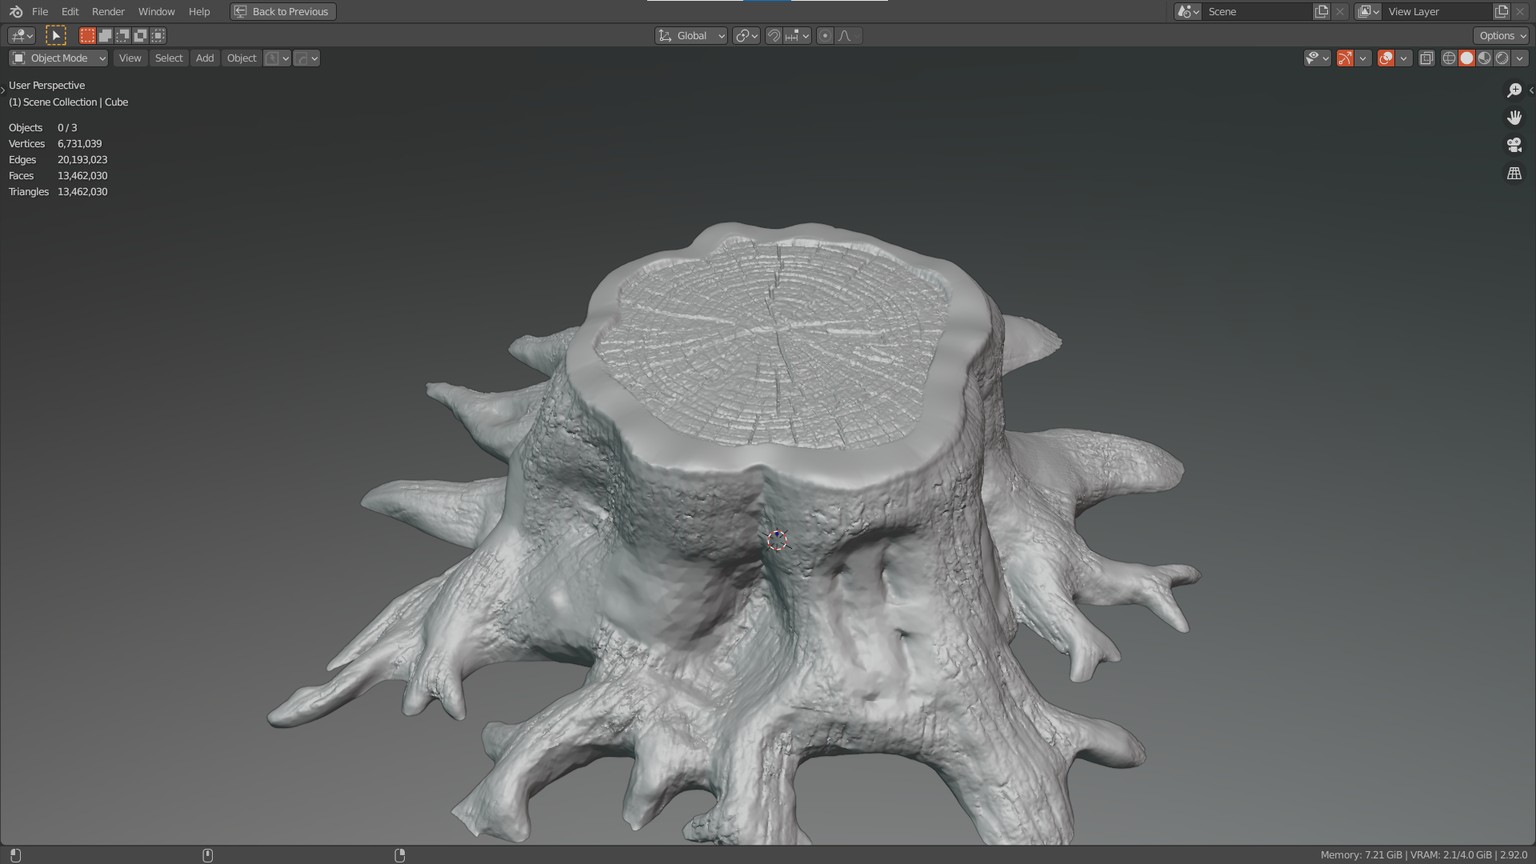
Task: Open the Object menu in viewport header
Action: (241, 58)
